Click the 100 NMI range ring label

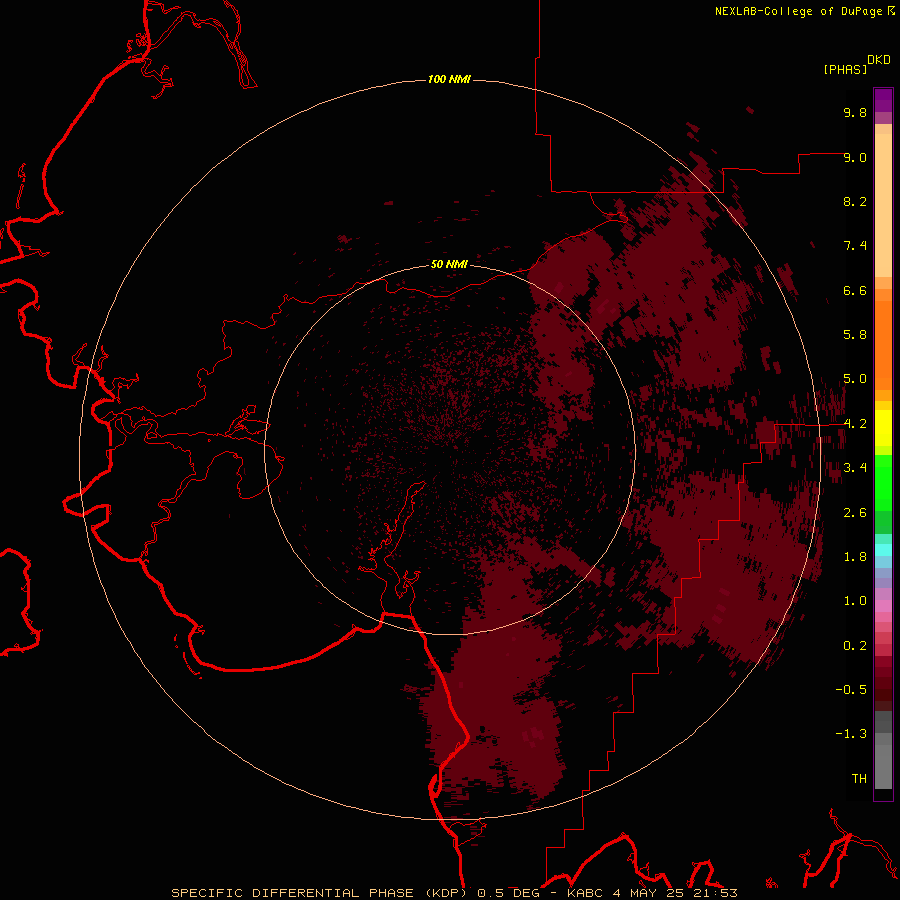pyautogui.click(x=449, y=79)
